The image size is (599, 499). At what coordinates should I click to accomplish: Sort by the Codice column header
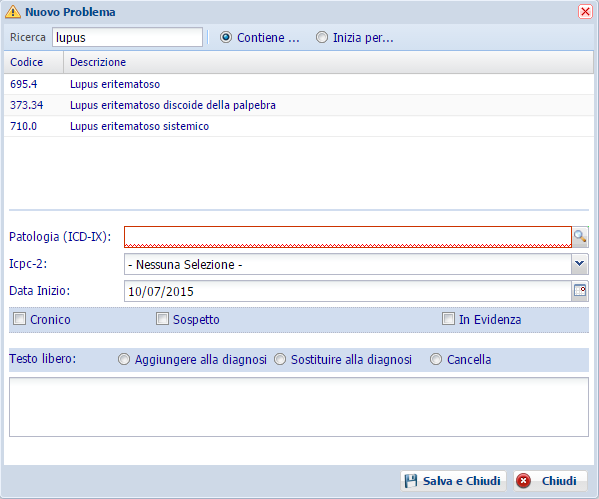click(34, 62)
